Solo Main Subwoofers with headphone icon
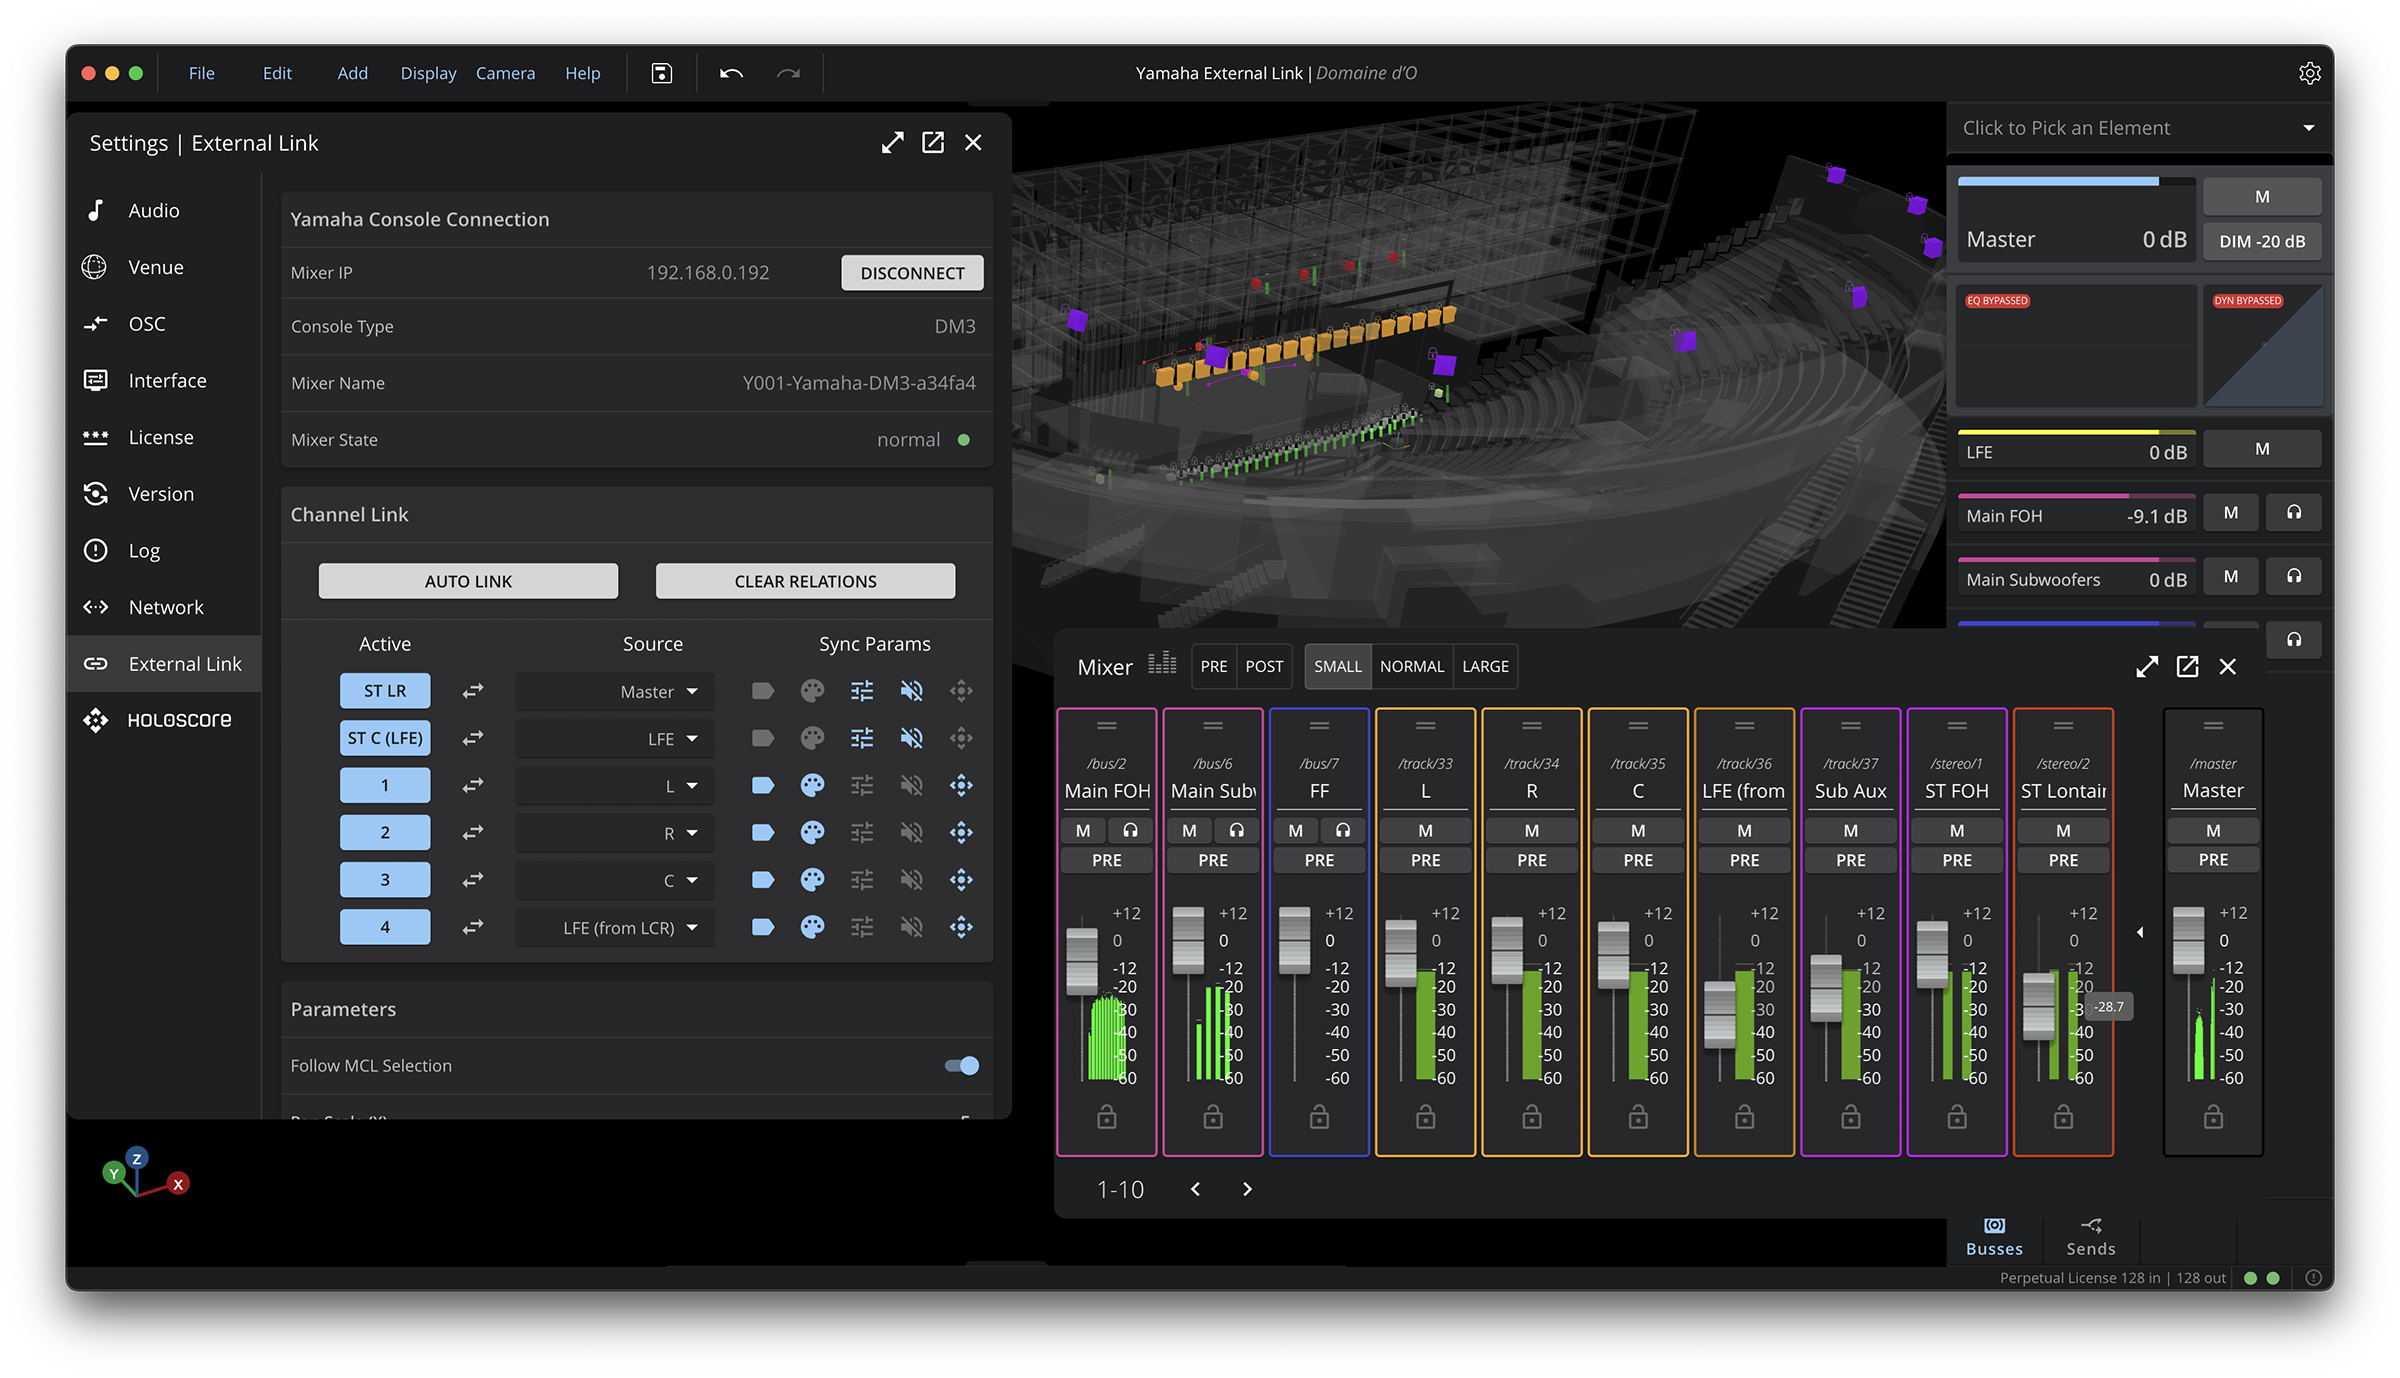 2294,576
